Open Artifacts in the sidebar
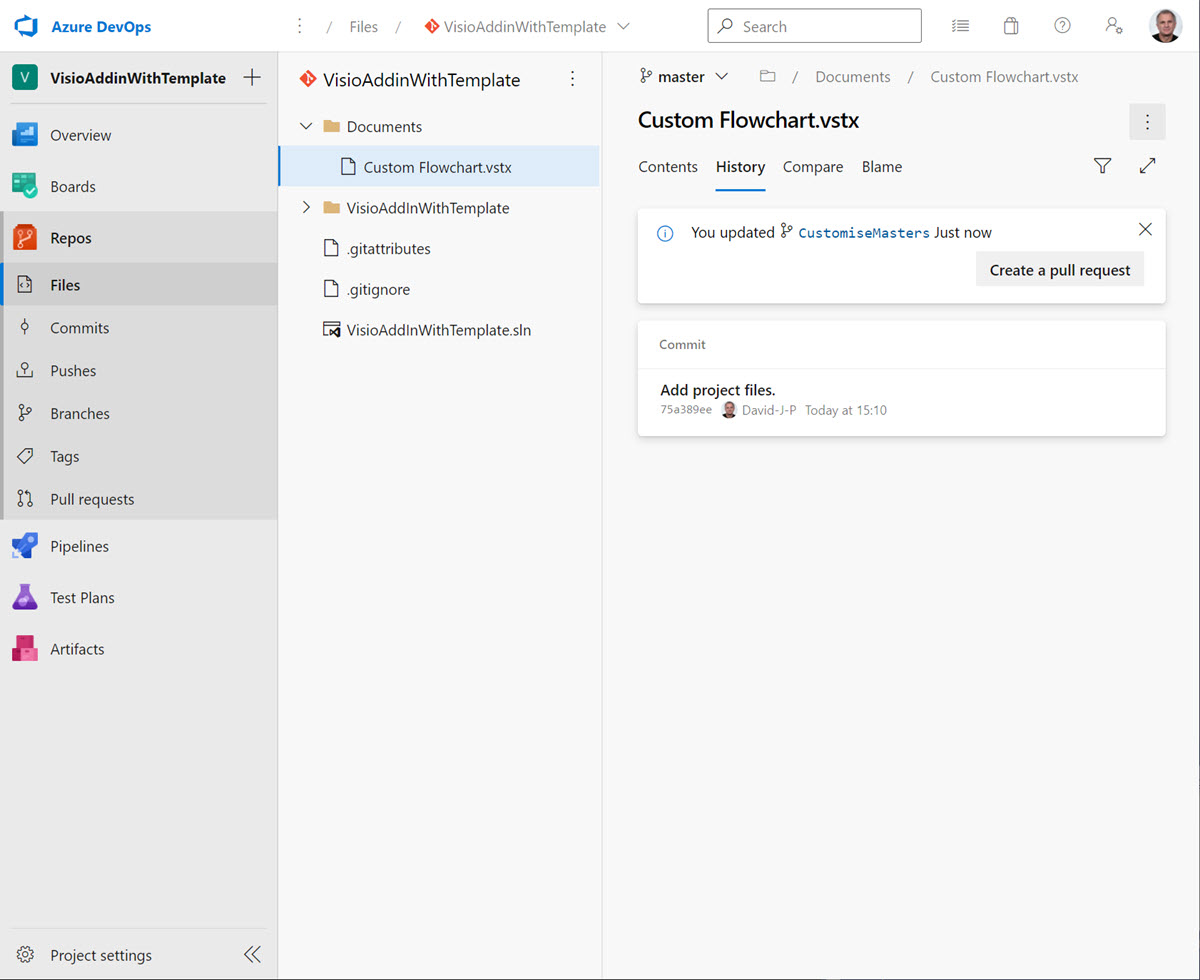The width and height of the screenshot is (1200, 980). tap(139, 649)
